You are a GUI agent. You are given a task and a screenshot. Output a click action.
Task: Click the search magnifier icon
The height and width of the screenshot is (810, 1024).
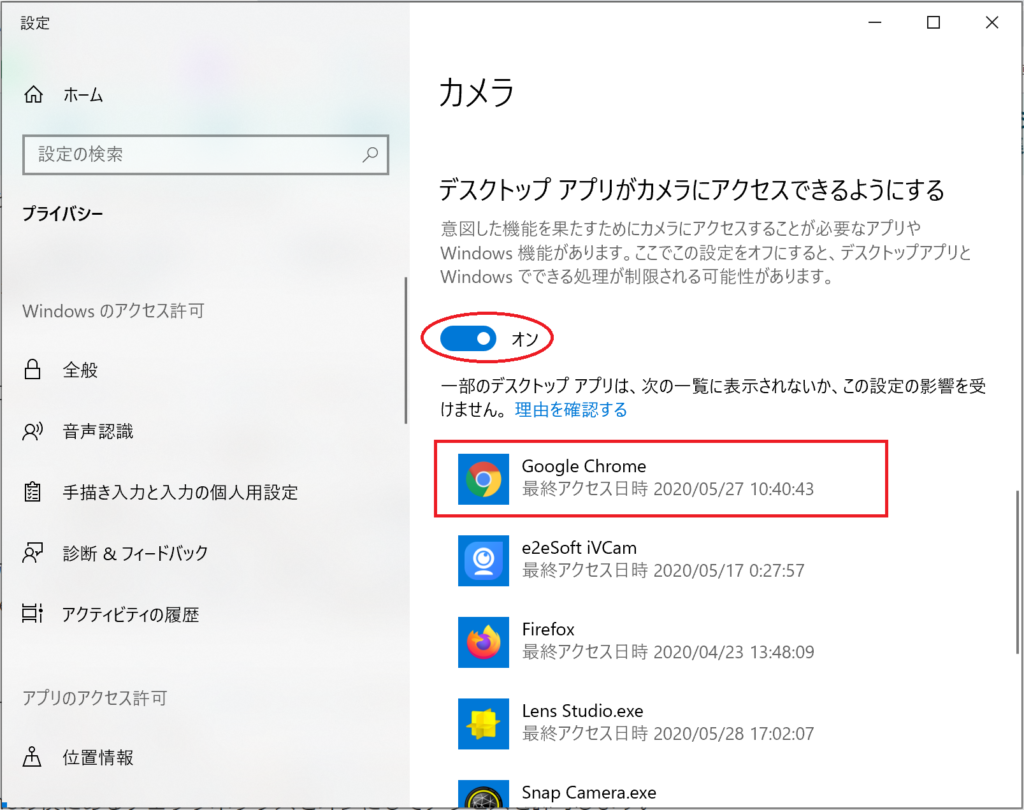click(x=370, y=154)
